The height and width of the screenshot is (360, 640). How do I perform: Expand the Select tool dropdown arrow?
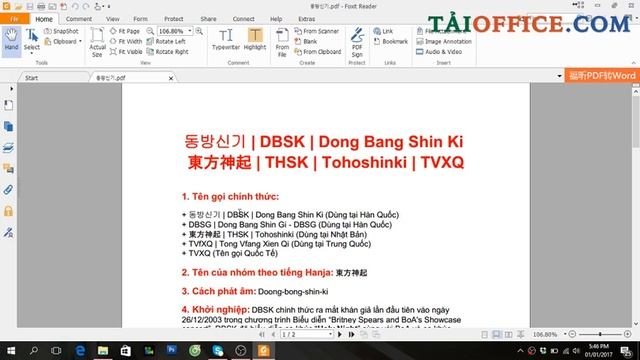click(x=31, y=53)
